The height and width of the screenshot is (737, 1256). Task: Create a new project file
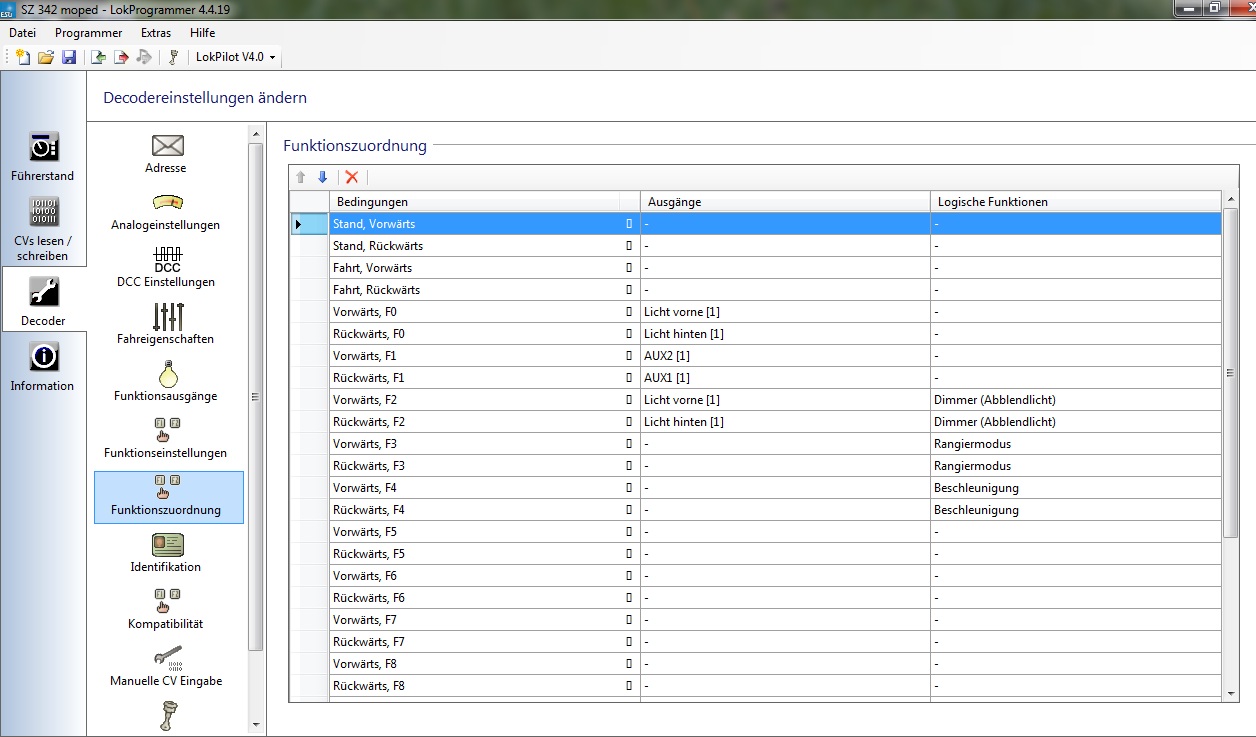point(23,57)
